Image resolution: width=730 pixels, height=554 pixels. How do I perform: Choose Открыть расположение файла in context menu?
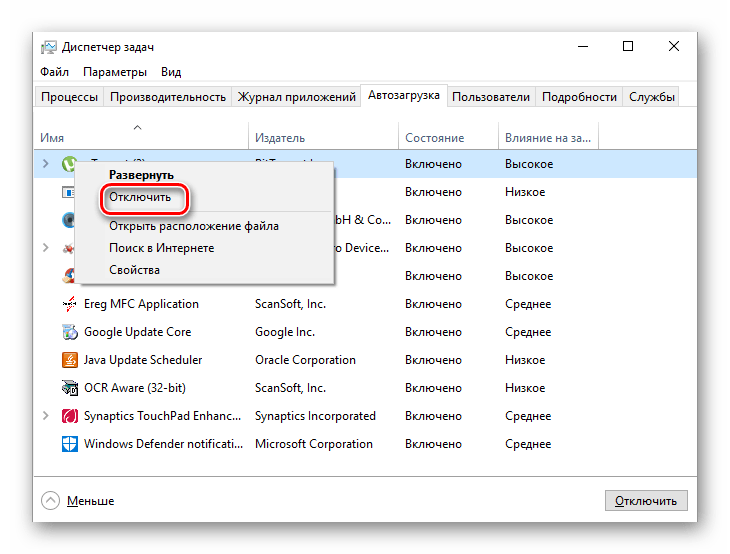point(194,226)
